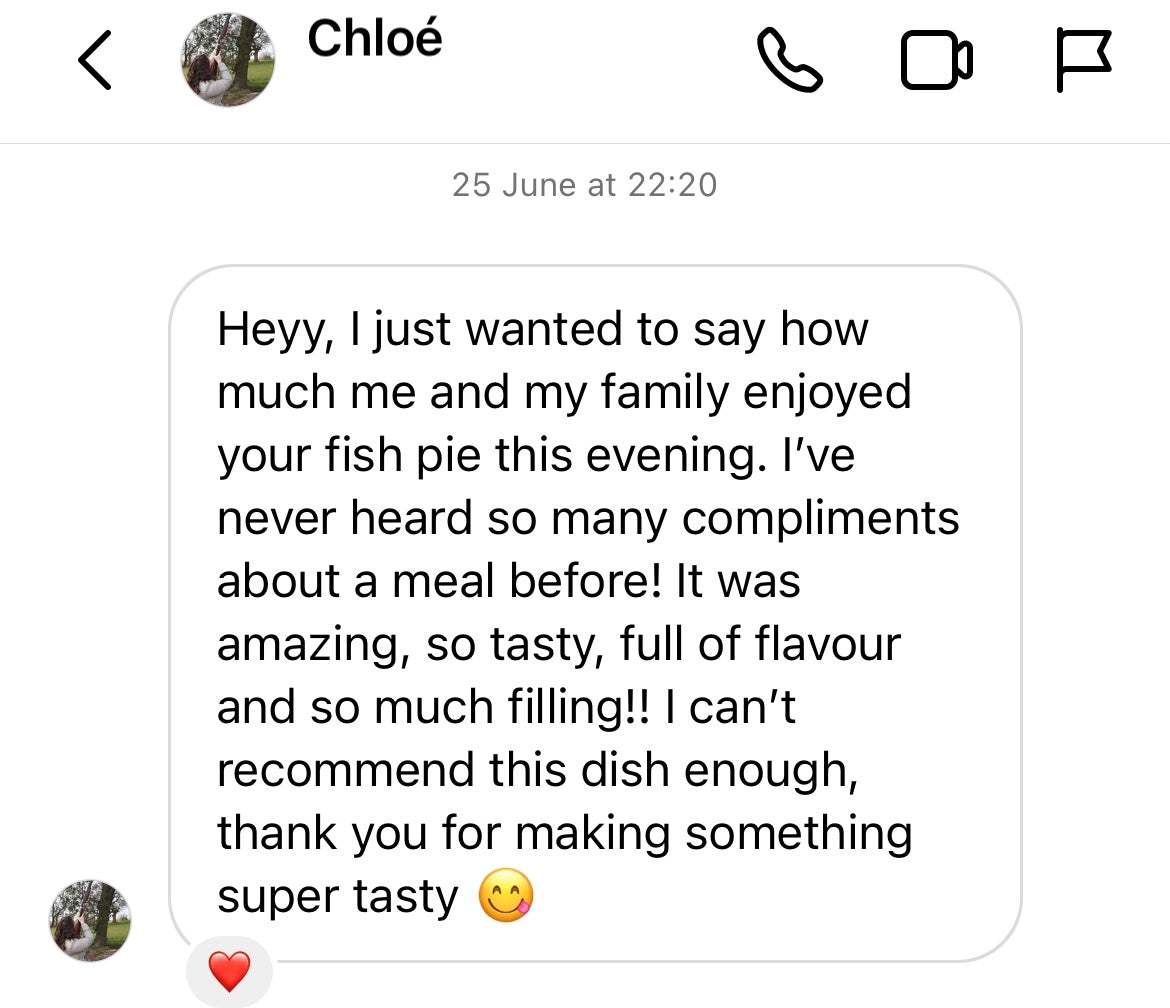
Task: Click the word "Heyy" in the message
Action: 269,330
